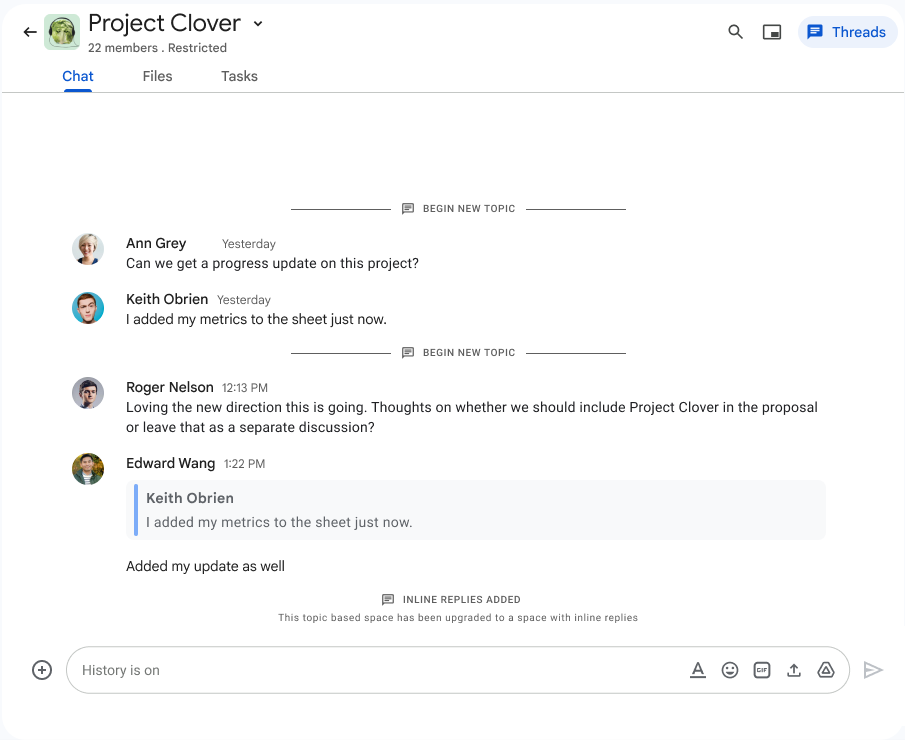
Task: Expand the Project Clover space menu
Action: [x=257, y=23]
